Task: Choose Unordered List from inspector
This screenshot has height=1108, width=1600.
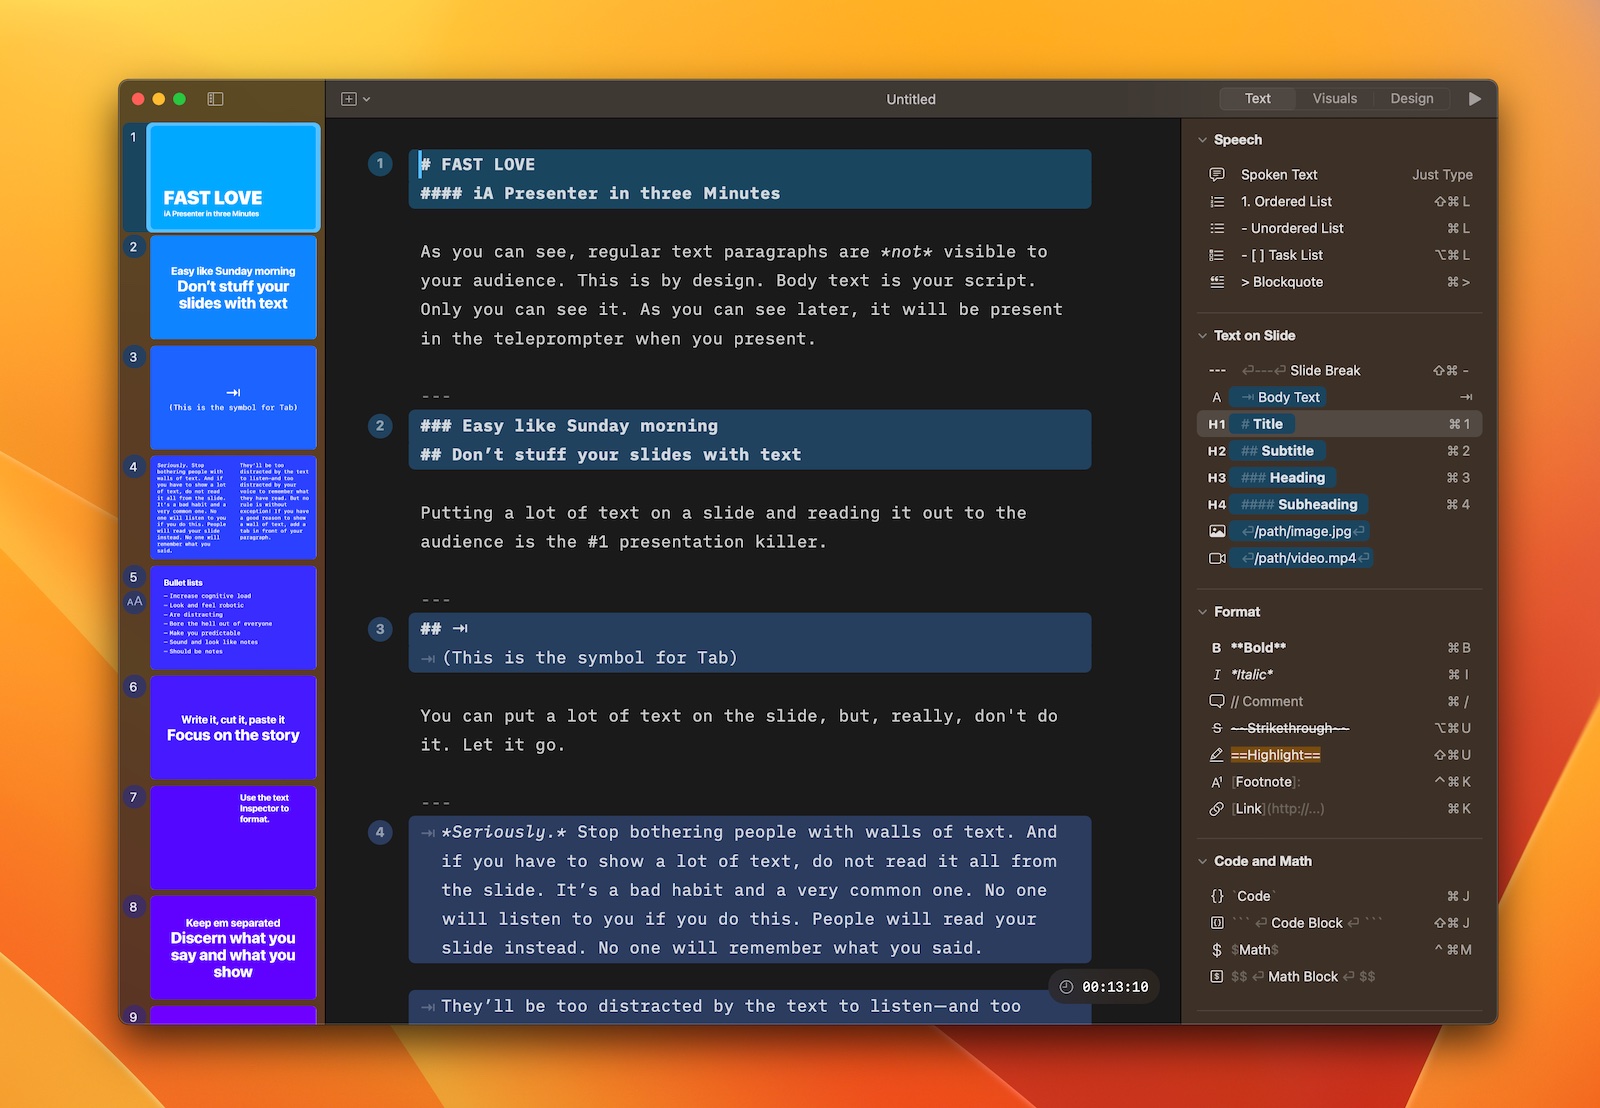Action: point(1340,228)
